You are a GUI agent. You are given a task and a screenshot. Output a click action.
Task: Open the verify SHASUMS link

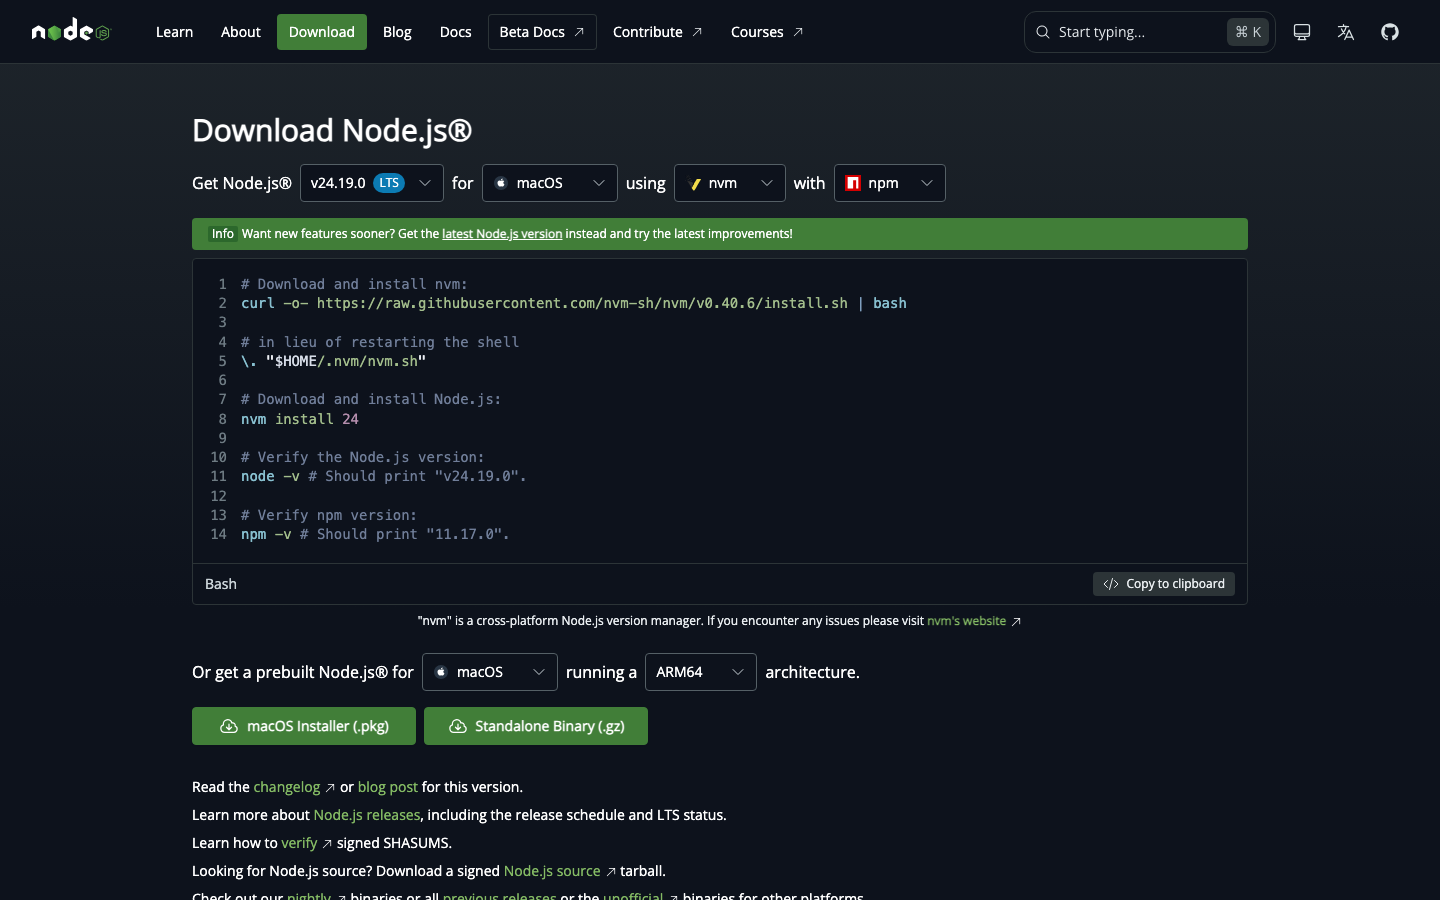[x=306, y=843]
